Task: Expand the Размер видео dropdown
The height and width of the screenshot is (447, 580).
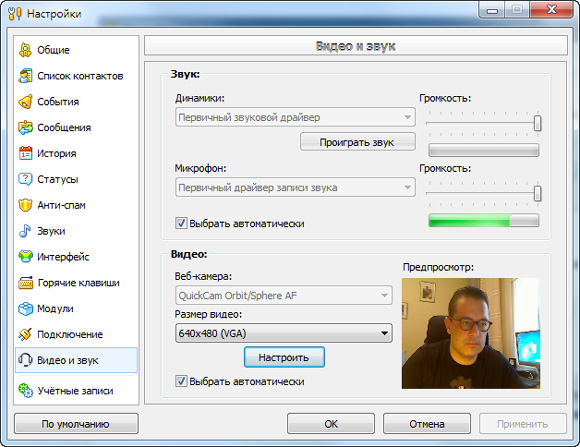Action: click(x=284, y=333)
